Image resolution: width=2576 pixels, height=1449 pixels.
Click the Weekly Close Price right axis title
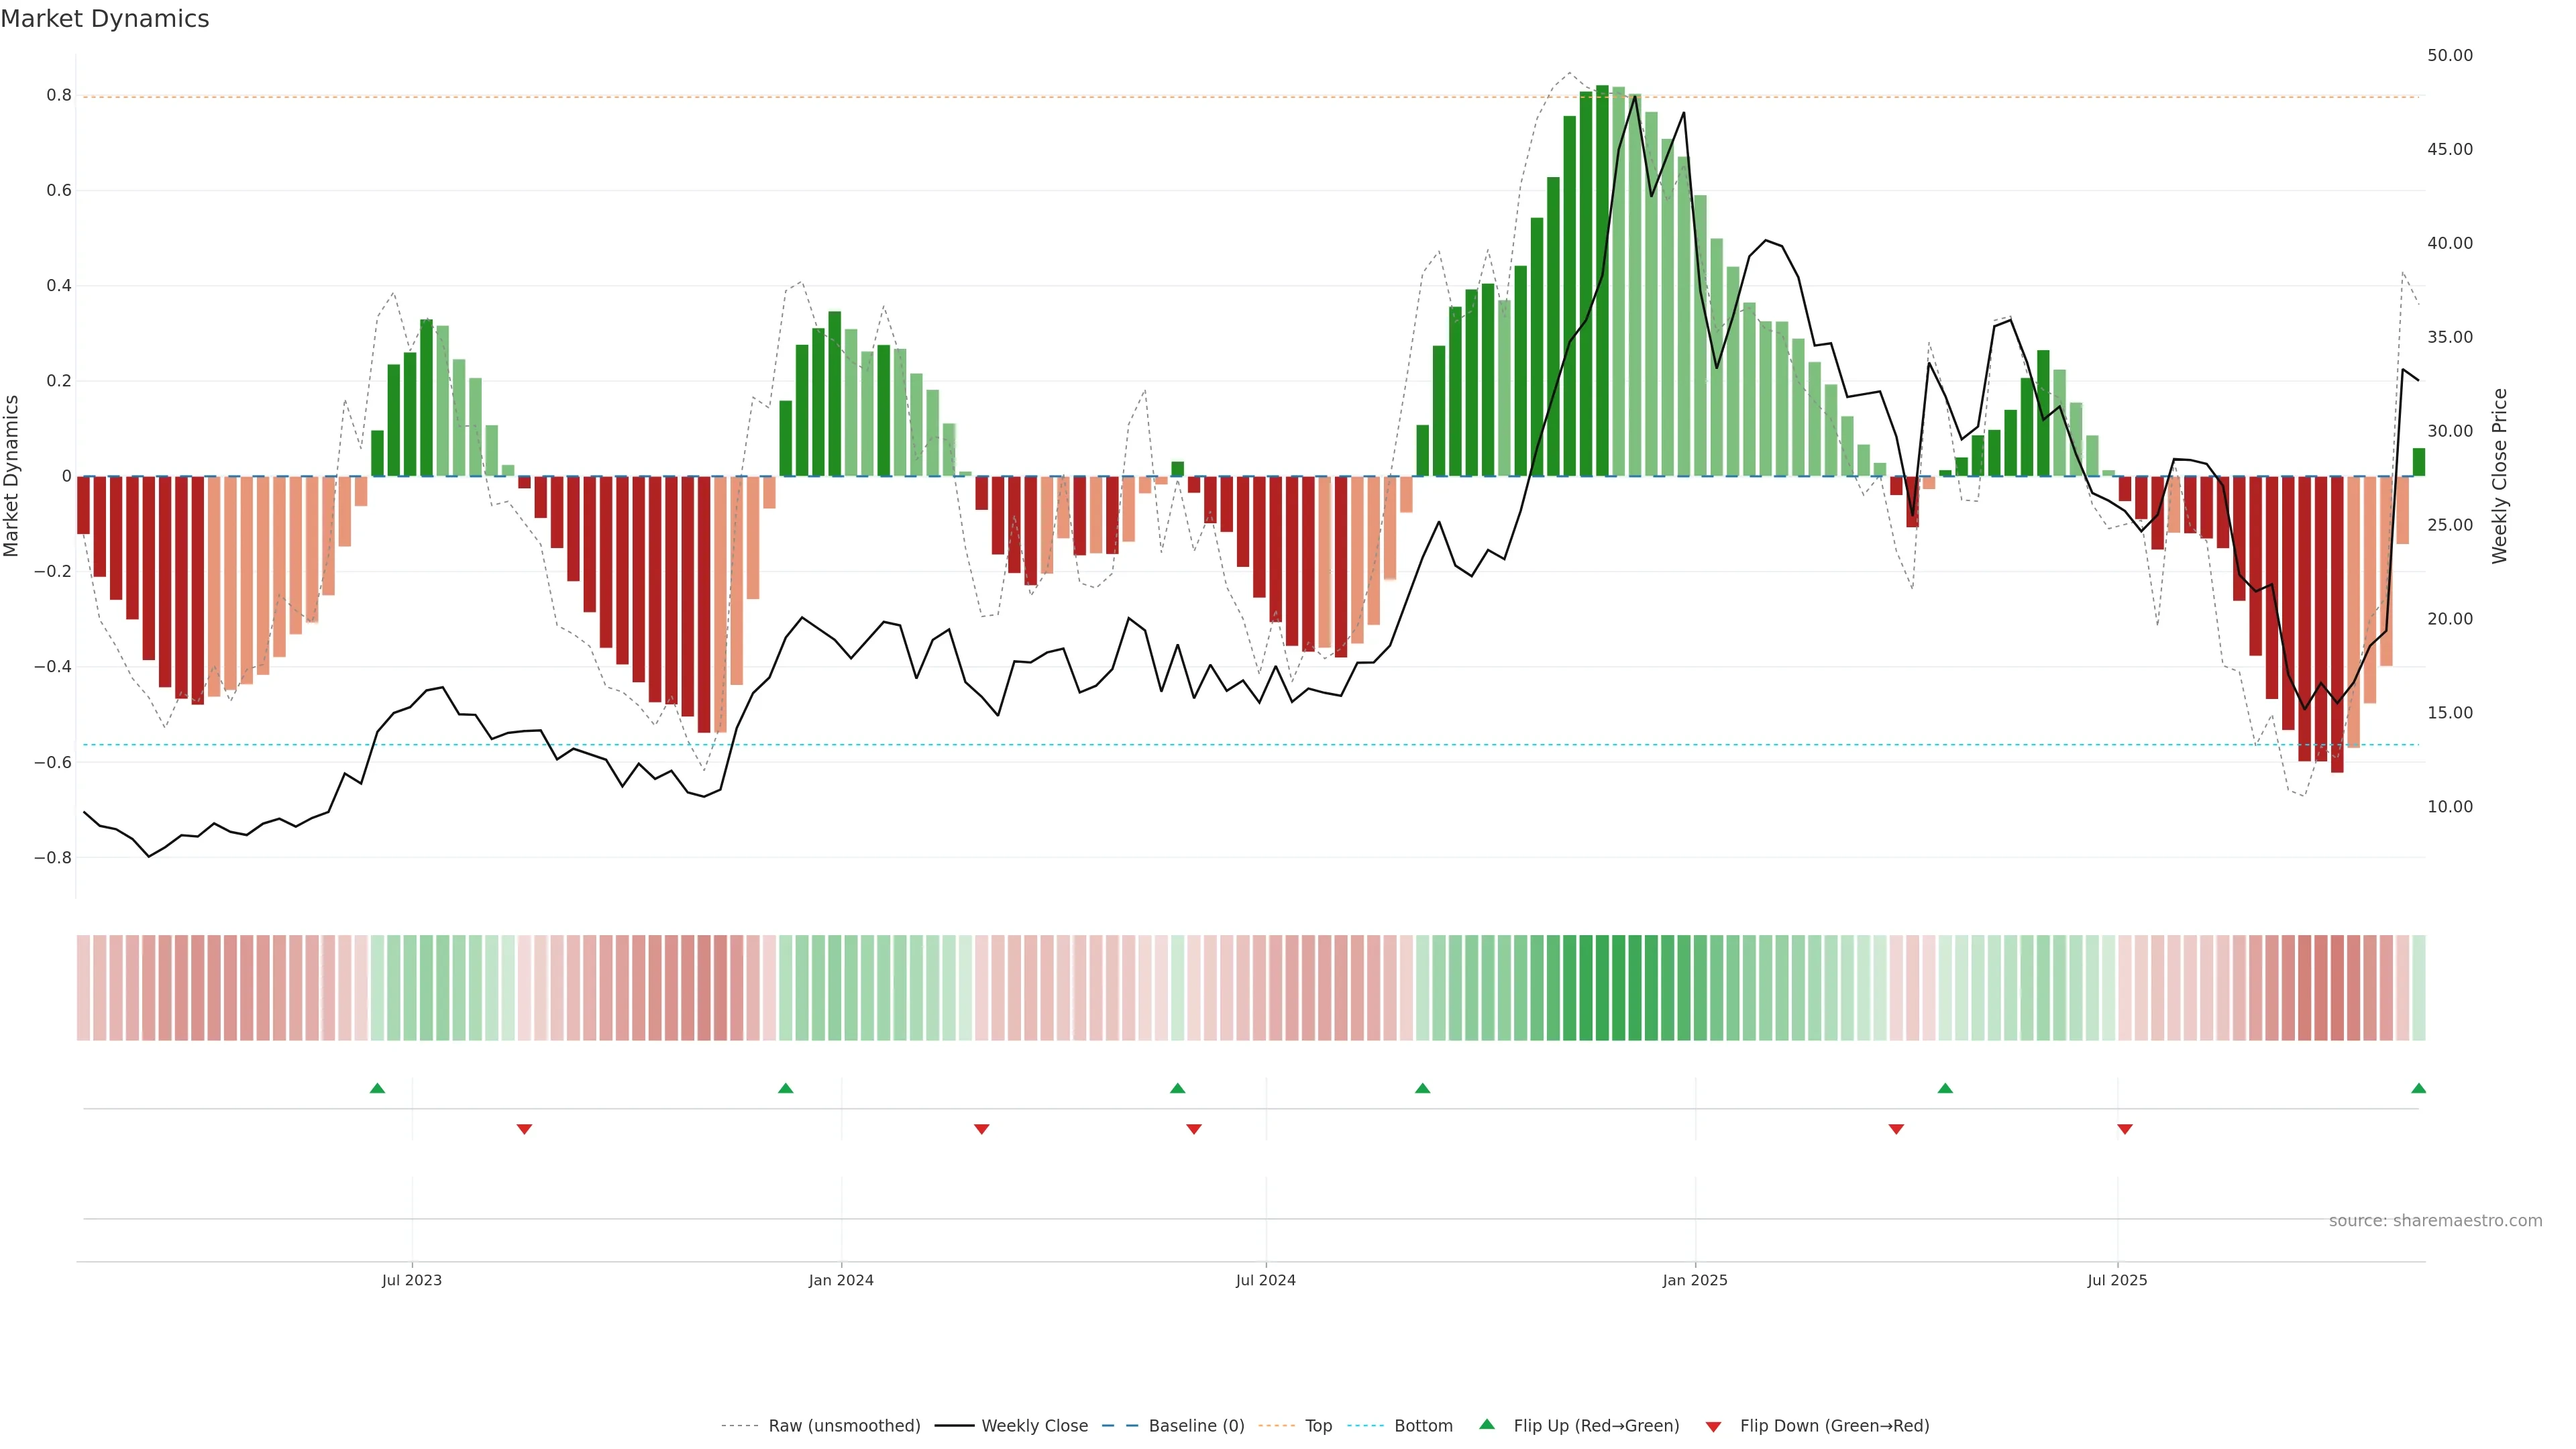[2499, 476]
